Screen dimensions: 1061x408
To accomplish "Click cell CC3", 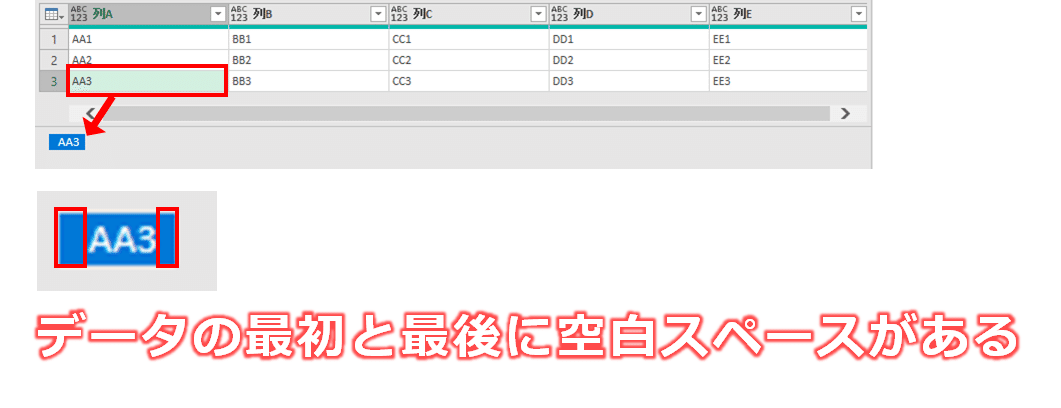I will (x=469, y=81).
